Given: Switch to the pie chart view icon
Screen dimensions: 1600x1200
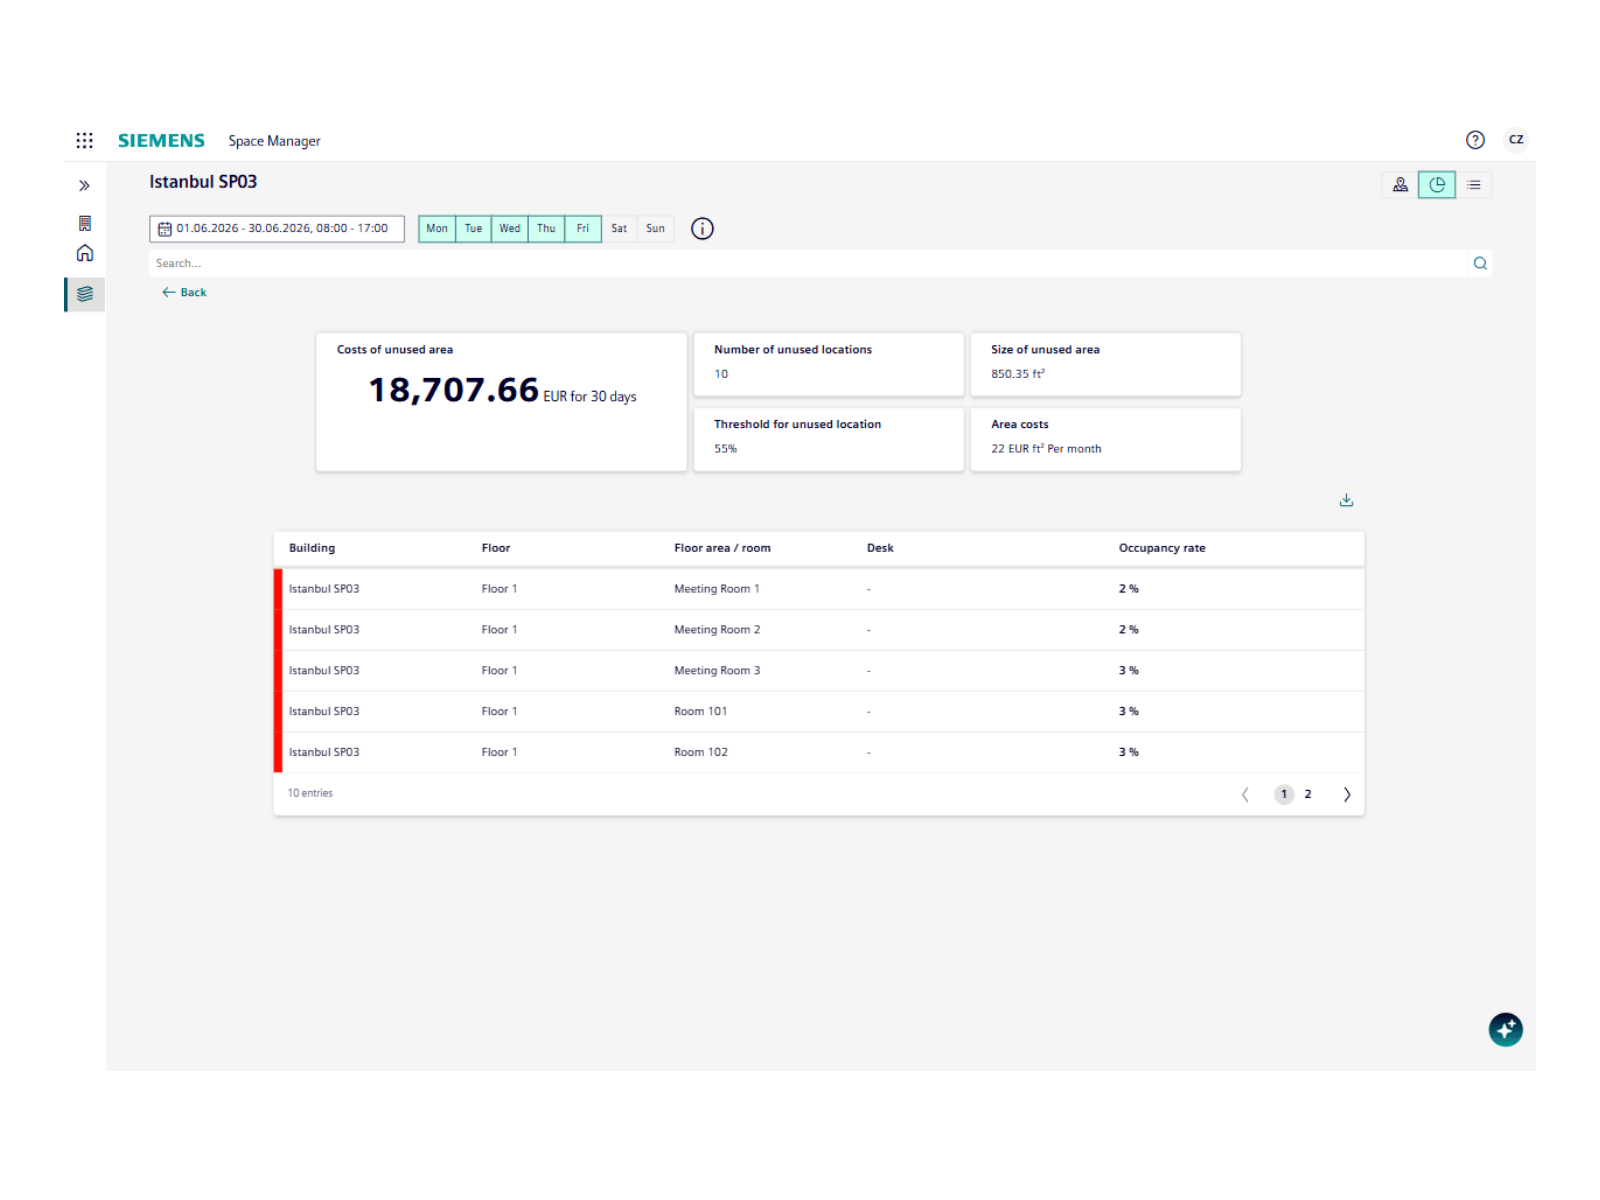Looking at the screenshot, I should (1437, 185).
